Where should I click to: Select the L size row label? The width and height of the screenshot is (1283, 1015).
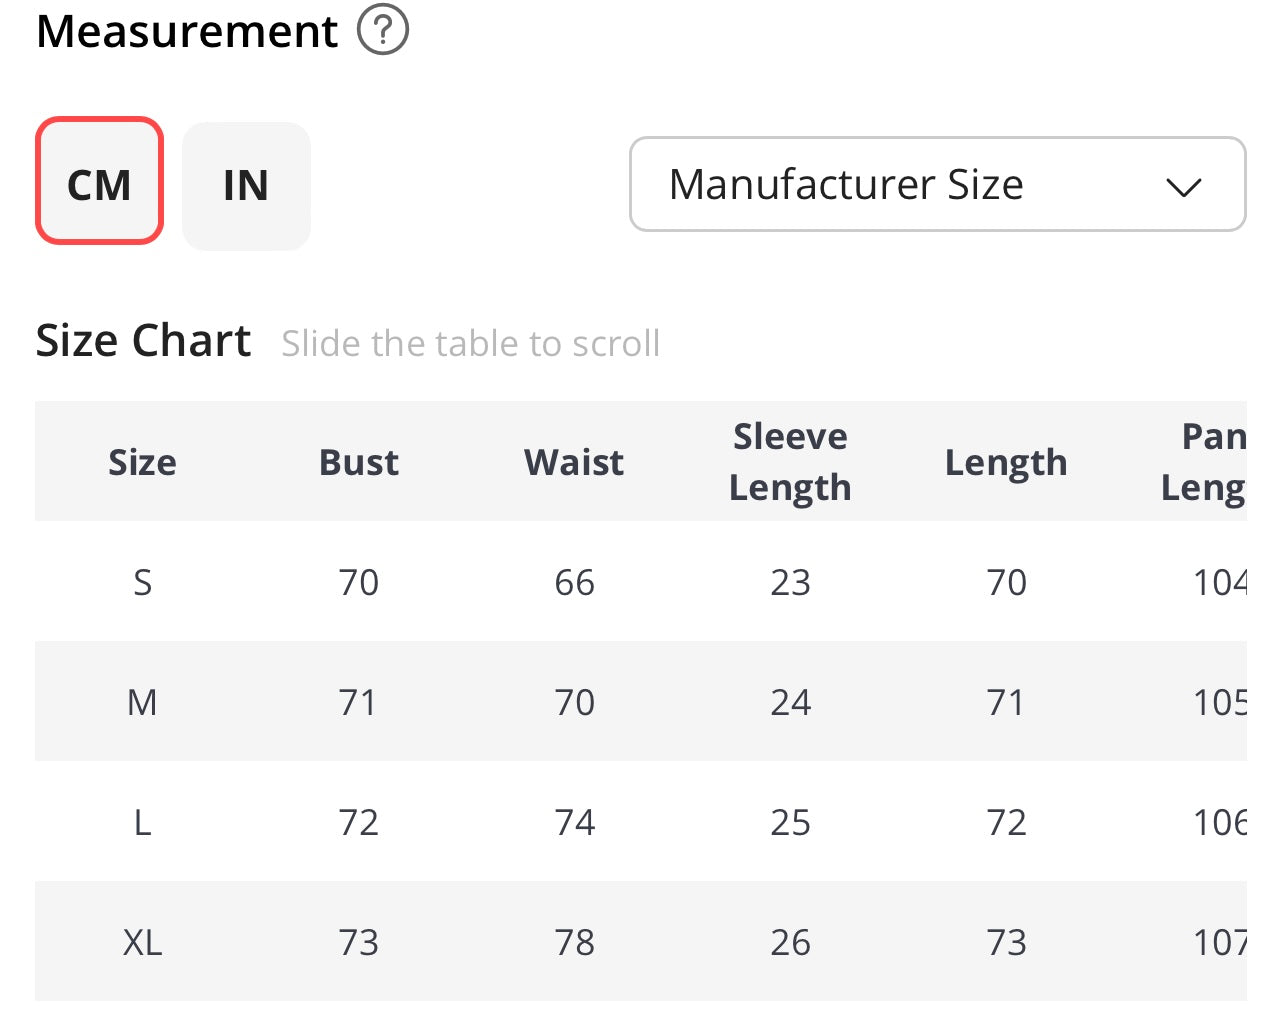142,822
